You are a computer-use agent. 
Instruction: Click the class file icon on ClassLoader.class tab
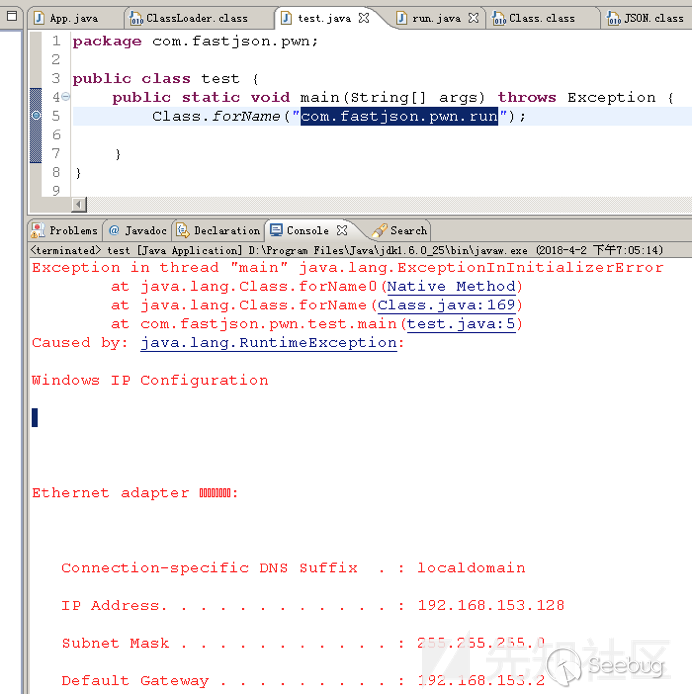pos(136,19)
